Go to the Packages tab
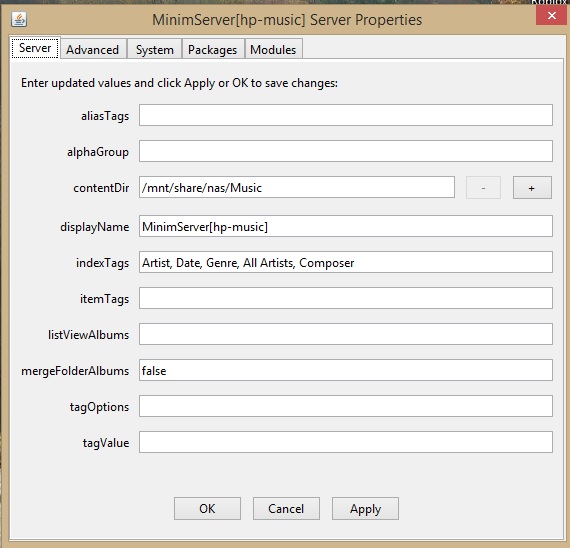The image size is (570, 548). click(213, 49)
